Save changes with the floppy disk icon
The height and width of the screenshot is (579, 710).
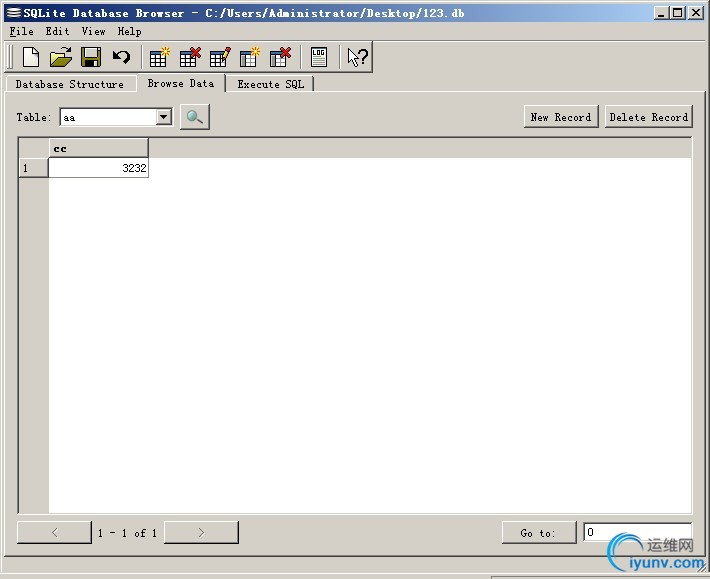point(91,57)
